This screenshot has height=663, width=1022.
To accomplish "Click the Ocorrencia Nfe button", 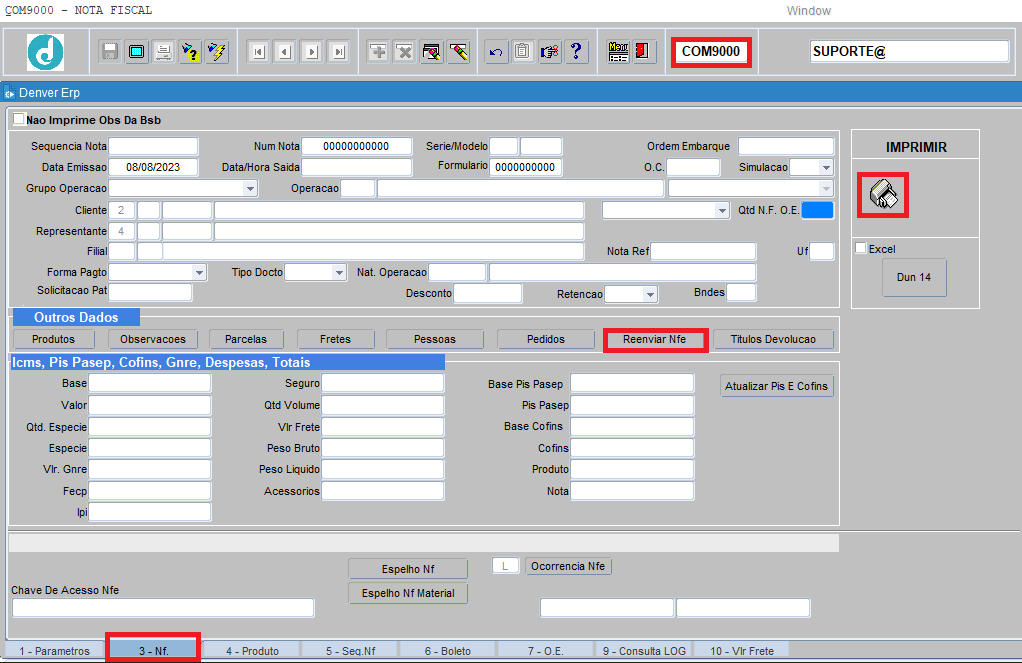I will tap(568, 566).
